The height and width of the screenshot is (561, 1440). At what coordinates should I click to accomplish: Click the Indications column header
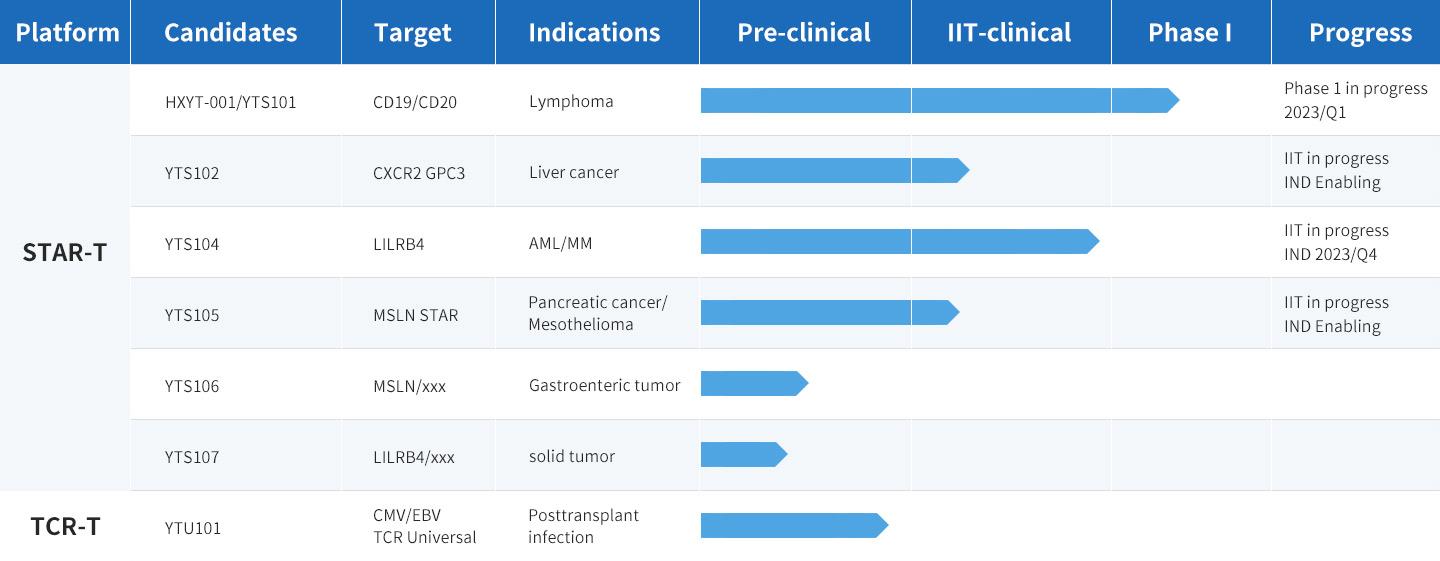click(594, 32)
